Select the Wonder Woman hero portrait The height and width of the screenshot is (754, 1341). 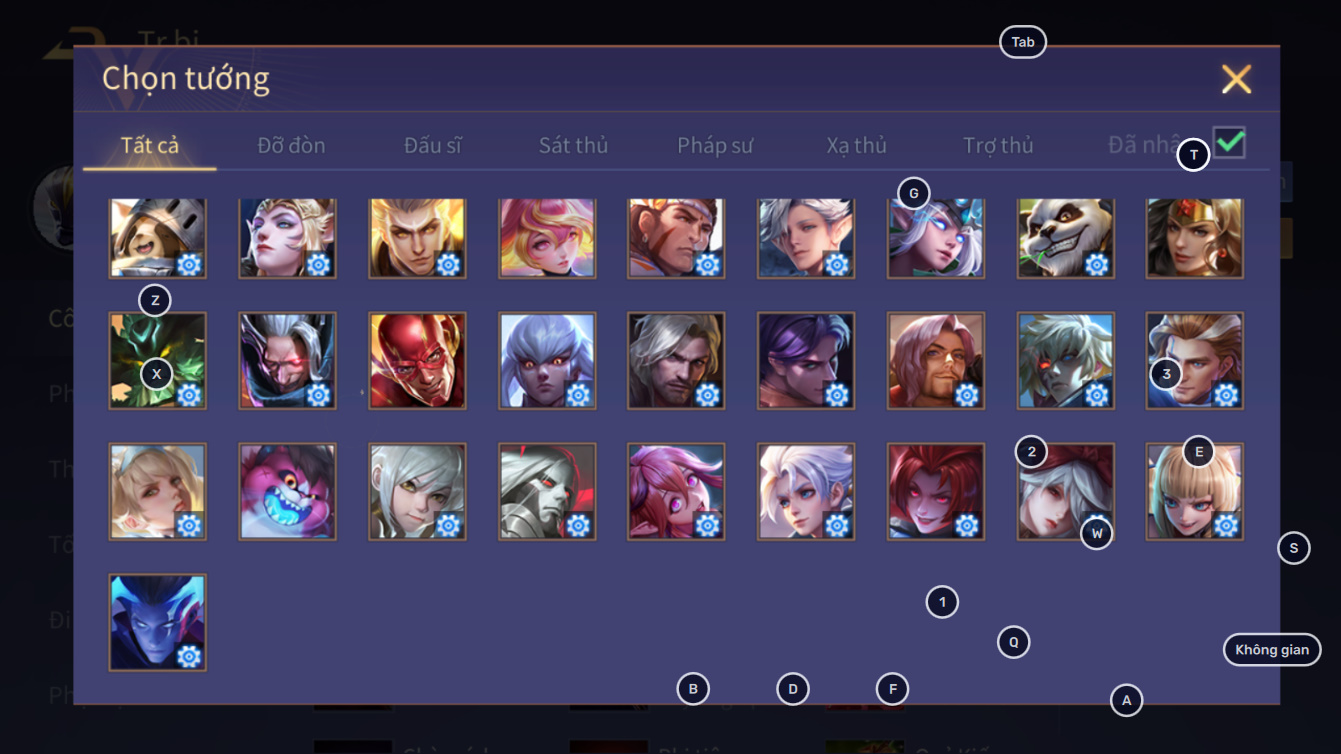click(x=1195, y=238)
